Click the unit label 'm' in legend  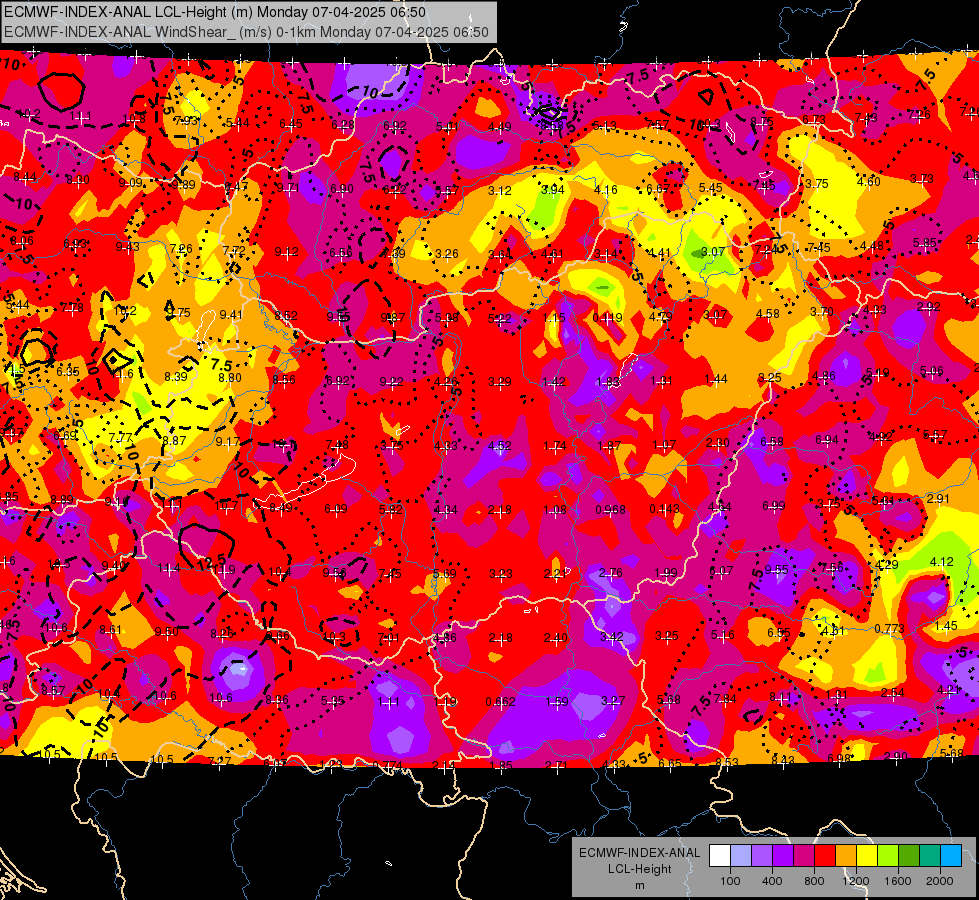pyautogui.click(x=639, y=886)
